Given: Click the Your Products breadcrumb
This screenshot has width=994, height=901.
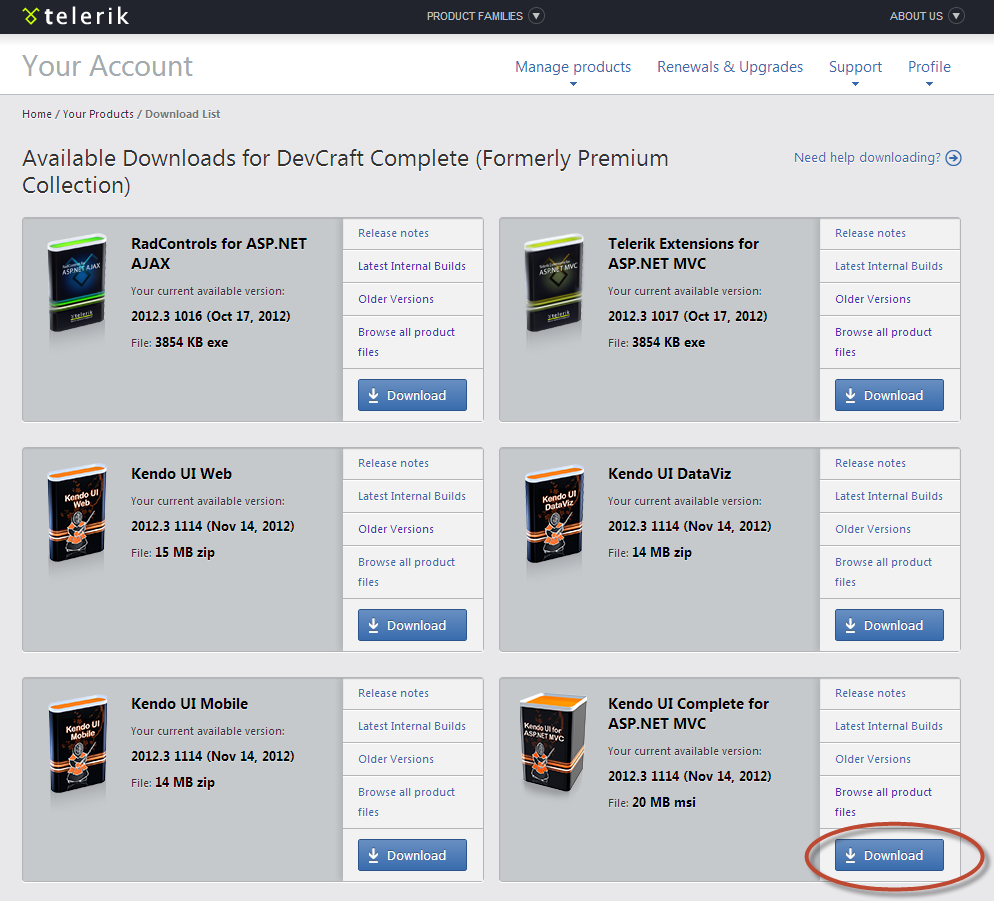Looking at the screenshot, I should (x=98, y=114).
